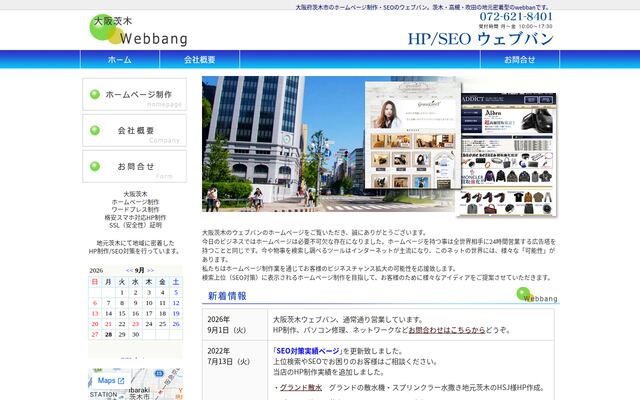
Task: Click the 2026年 9月1日 news date cell
Action: (235, 324)
